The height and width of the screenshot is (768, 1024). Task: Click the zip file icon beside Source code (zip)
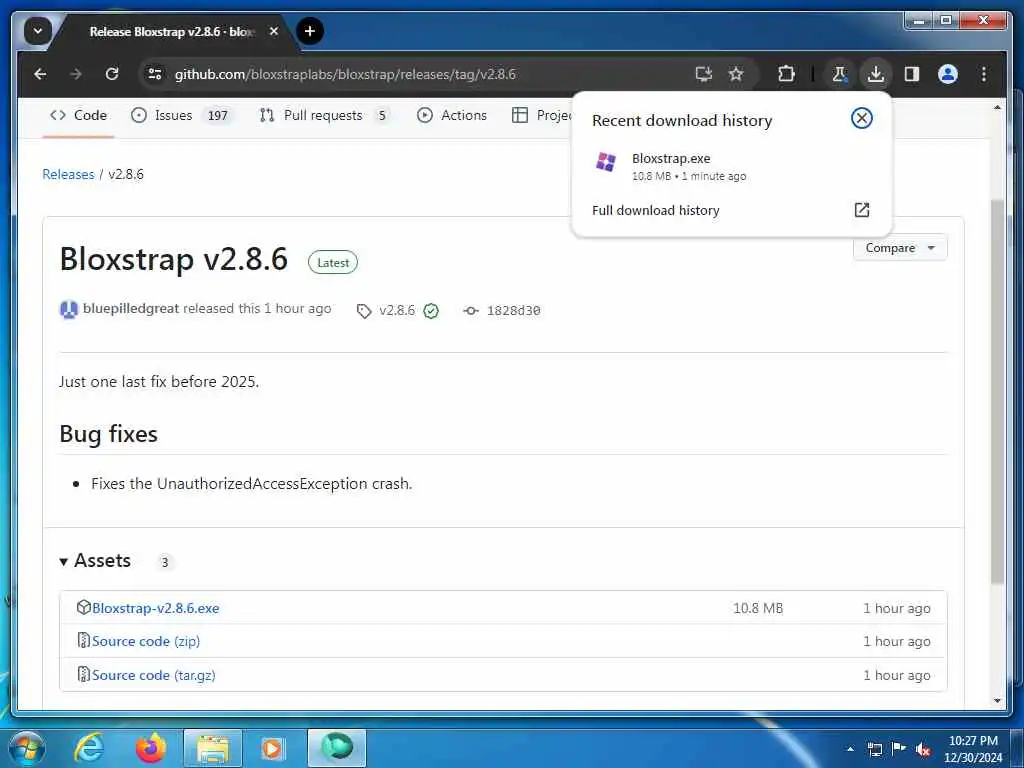click(84, 641)
